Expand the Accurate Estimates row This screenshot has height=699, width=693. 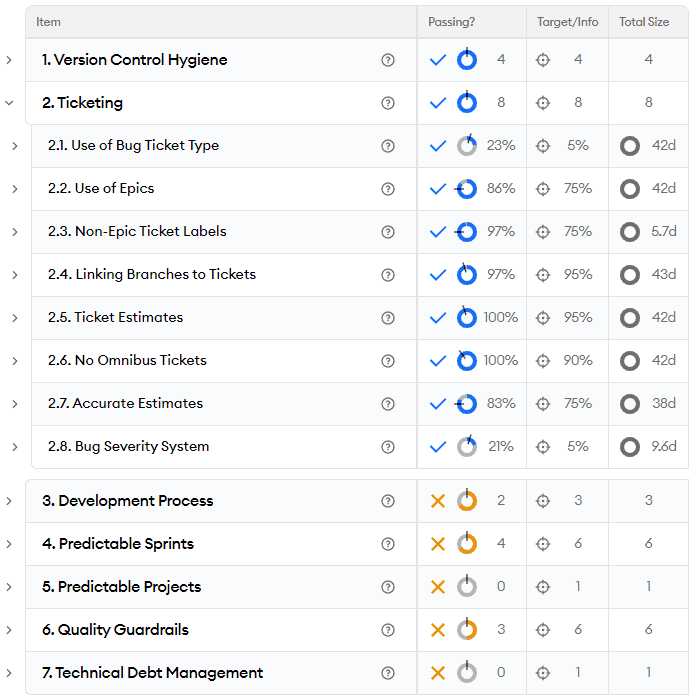point(15,404)
